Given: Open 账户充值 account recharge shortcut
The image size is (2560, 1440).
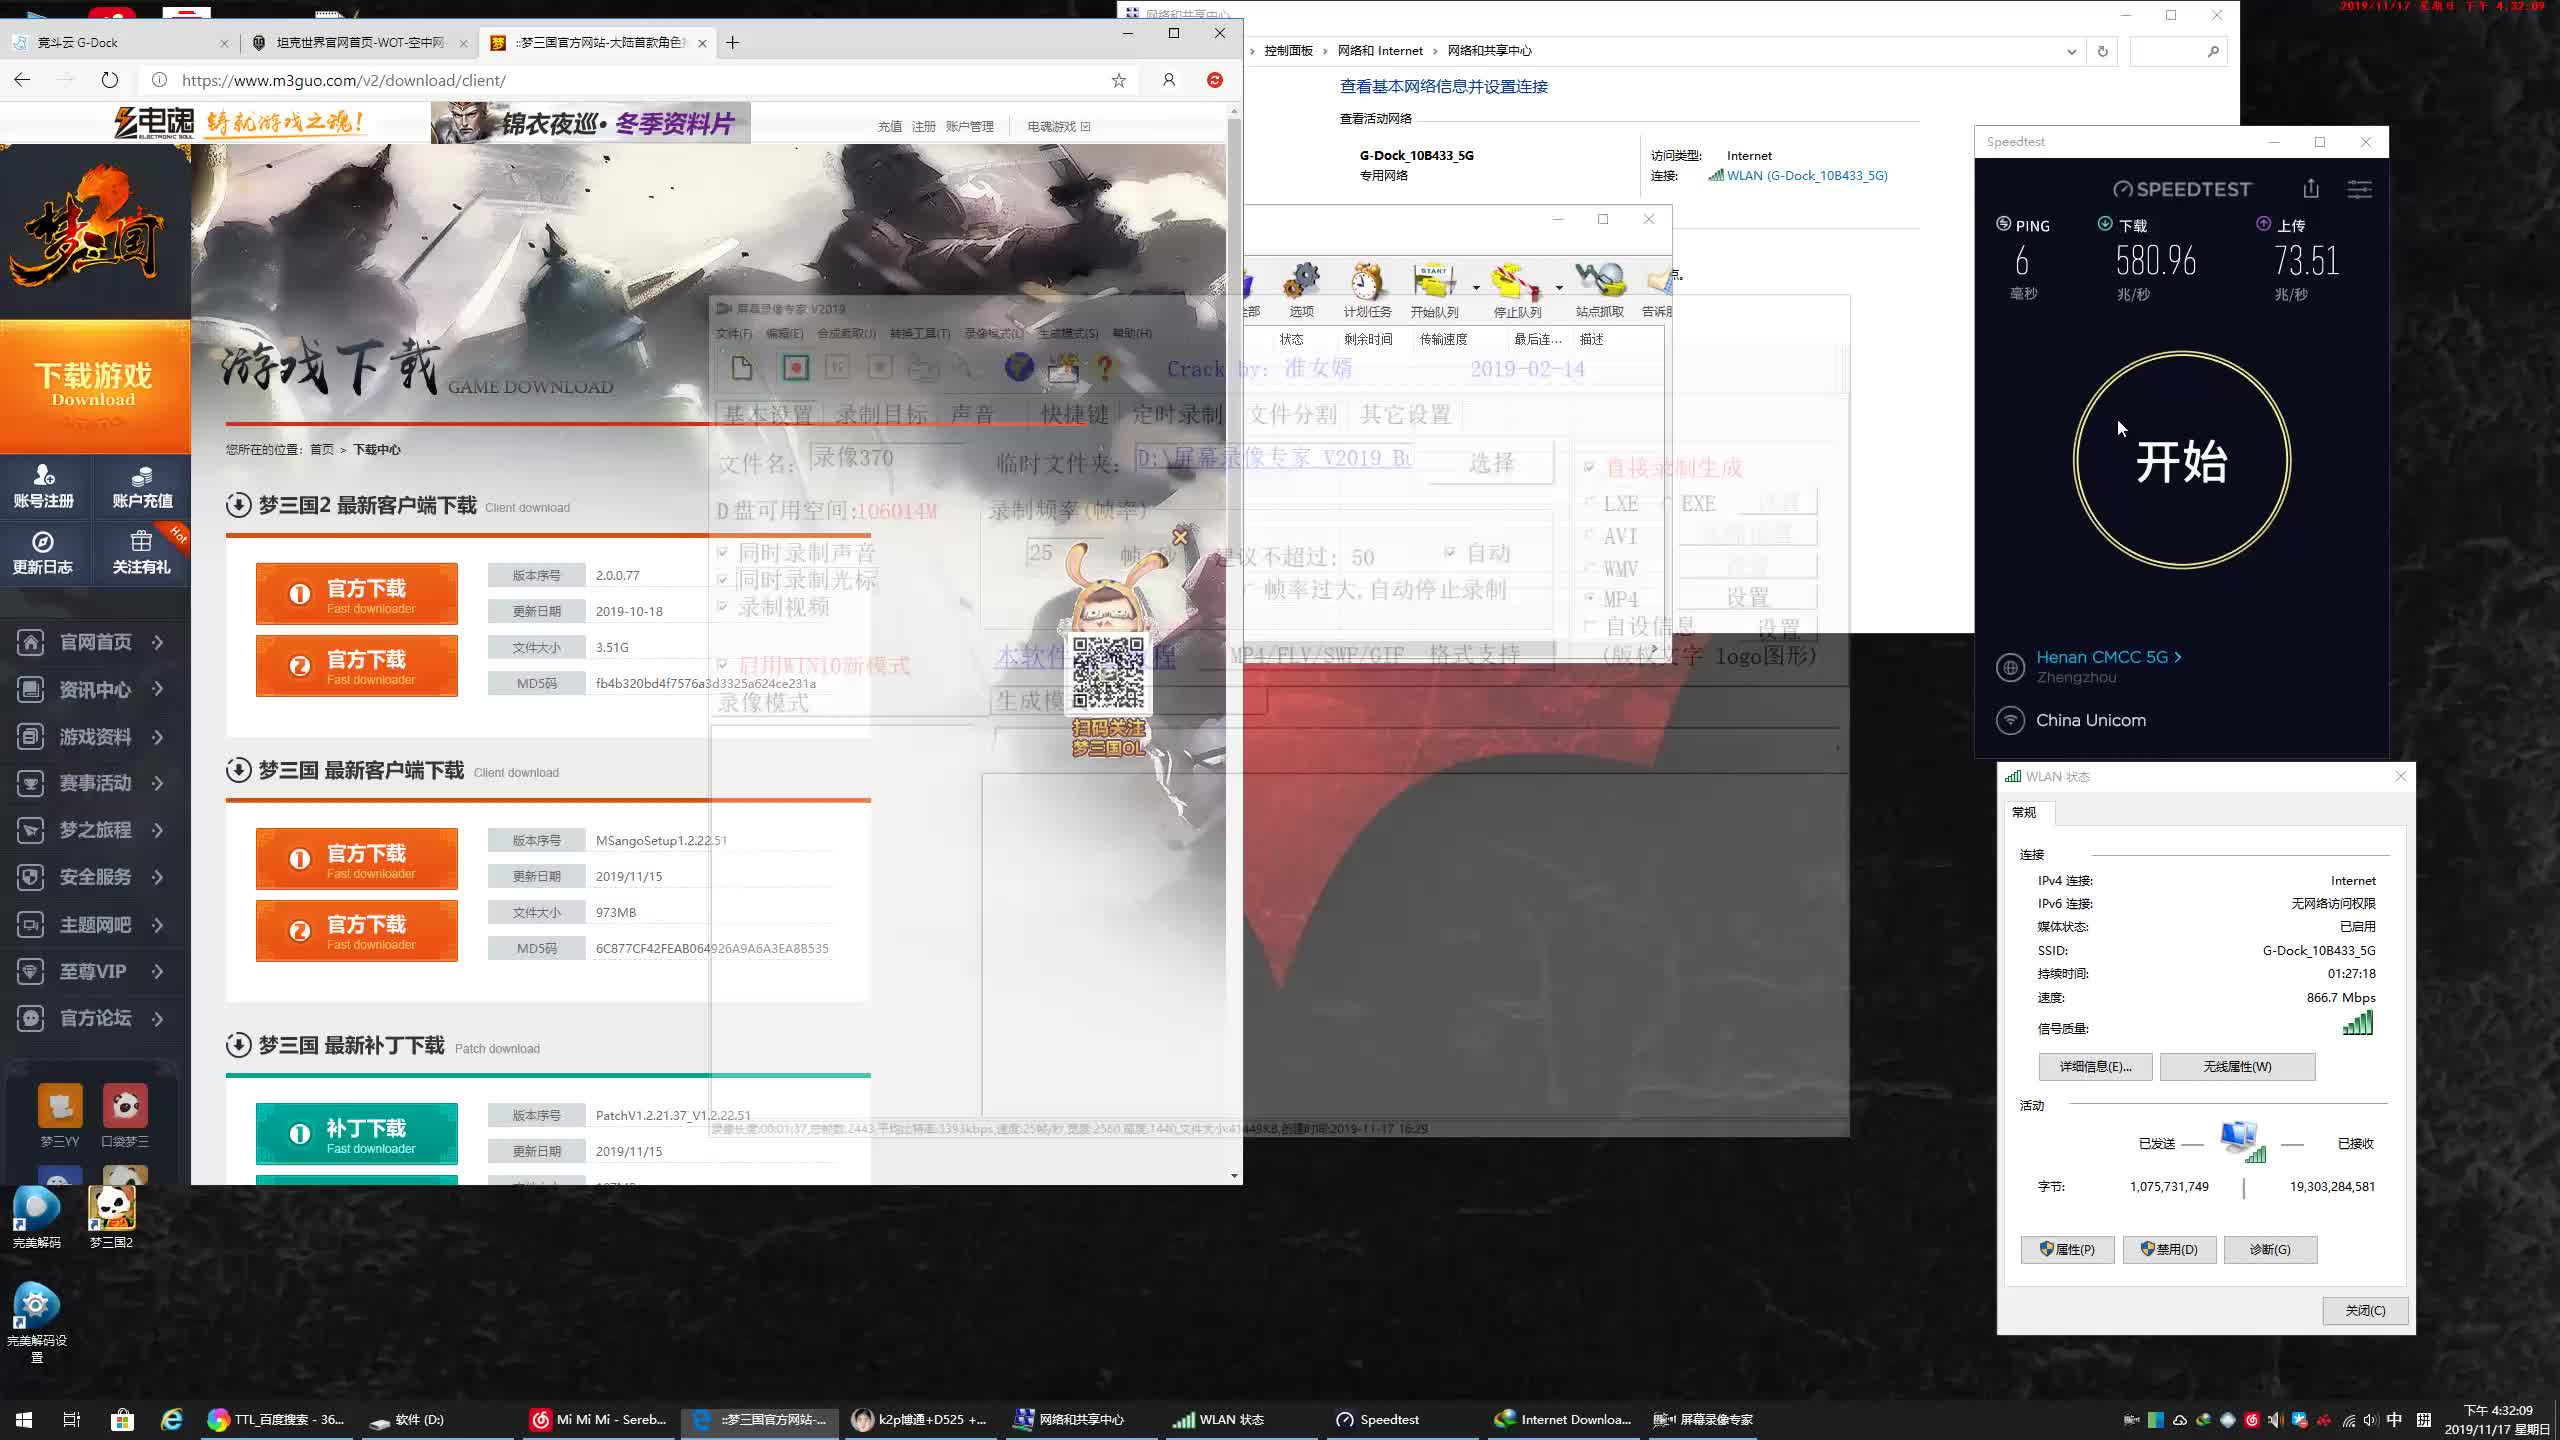Looking at the screenshot, I should pos(142,487).
